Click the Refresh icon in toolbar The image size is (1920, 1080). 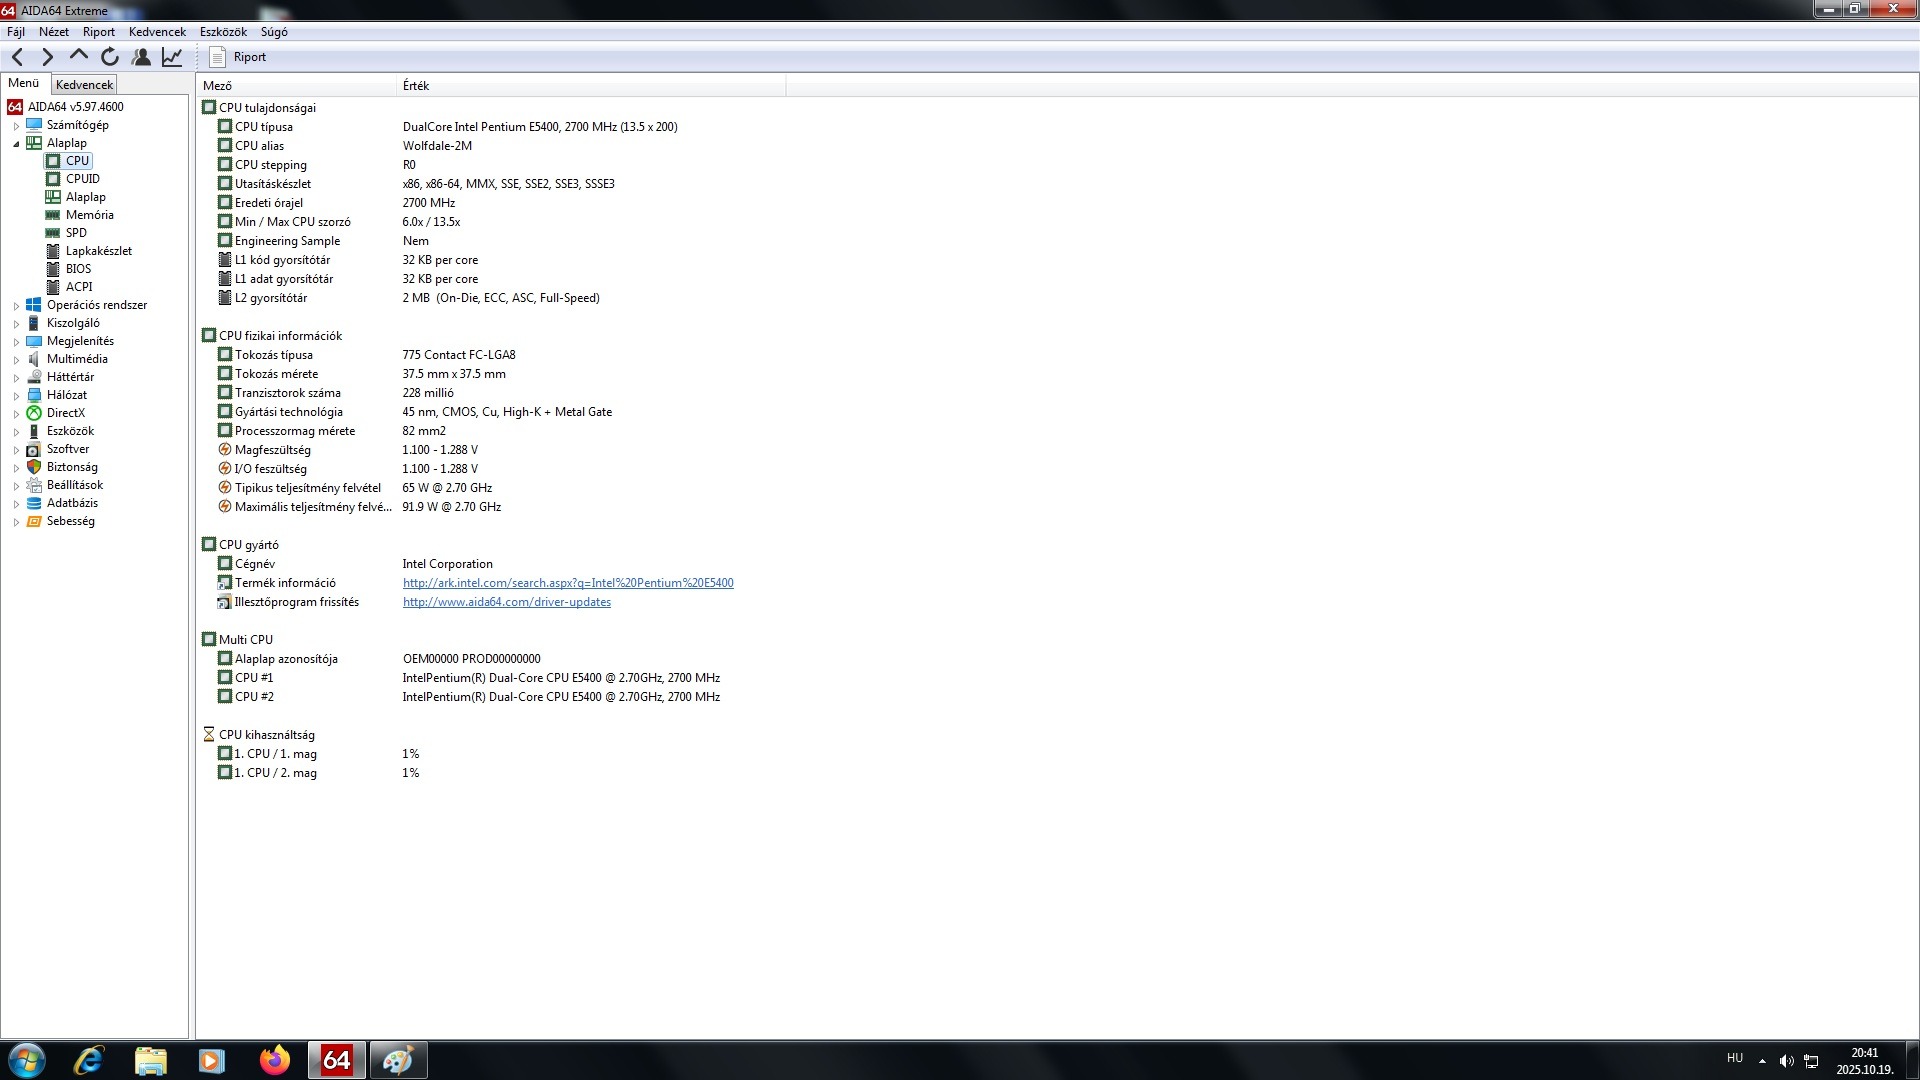(x=110, y=57)
